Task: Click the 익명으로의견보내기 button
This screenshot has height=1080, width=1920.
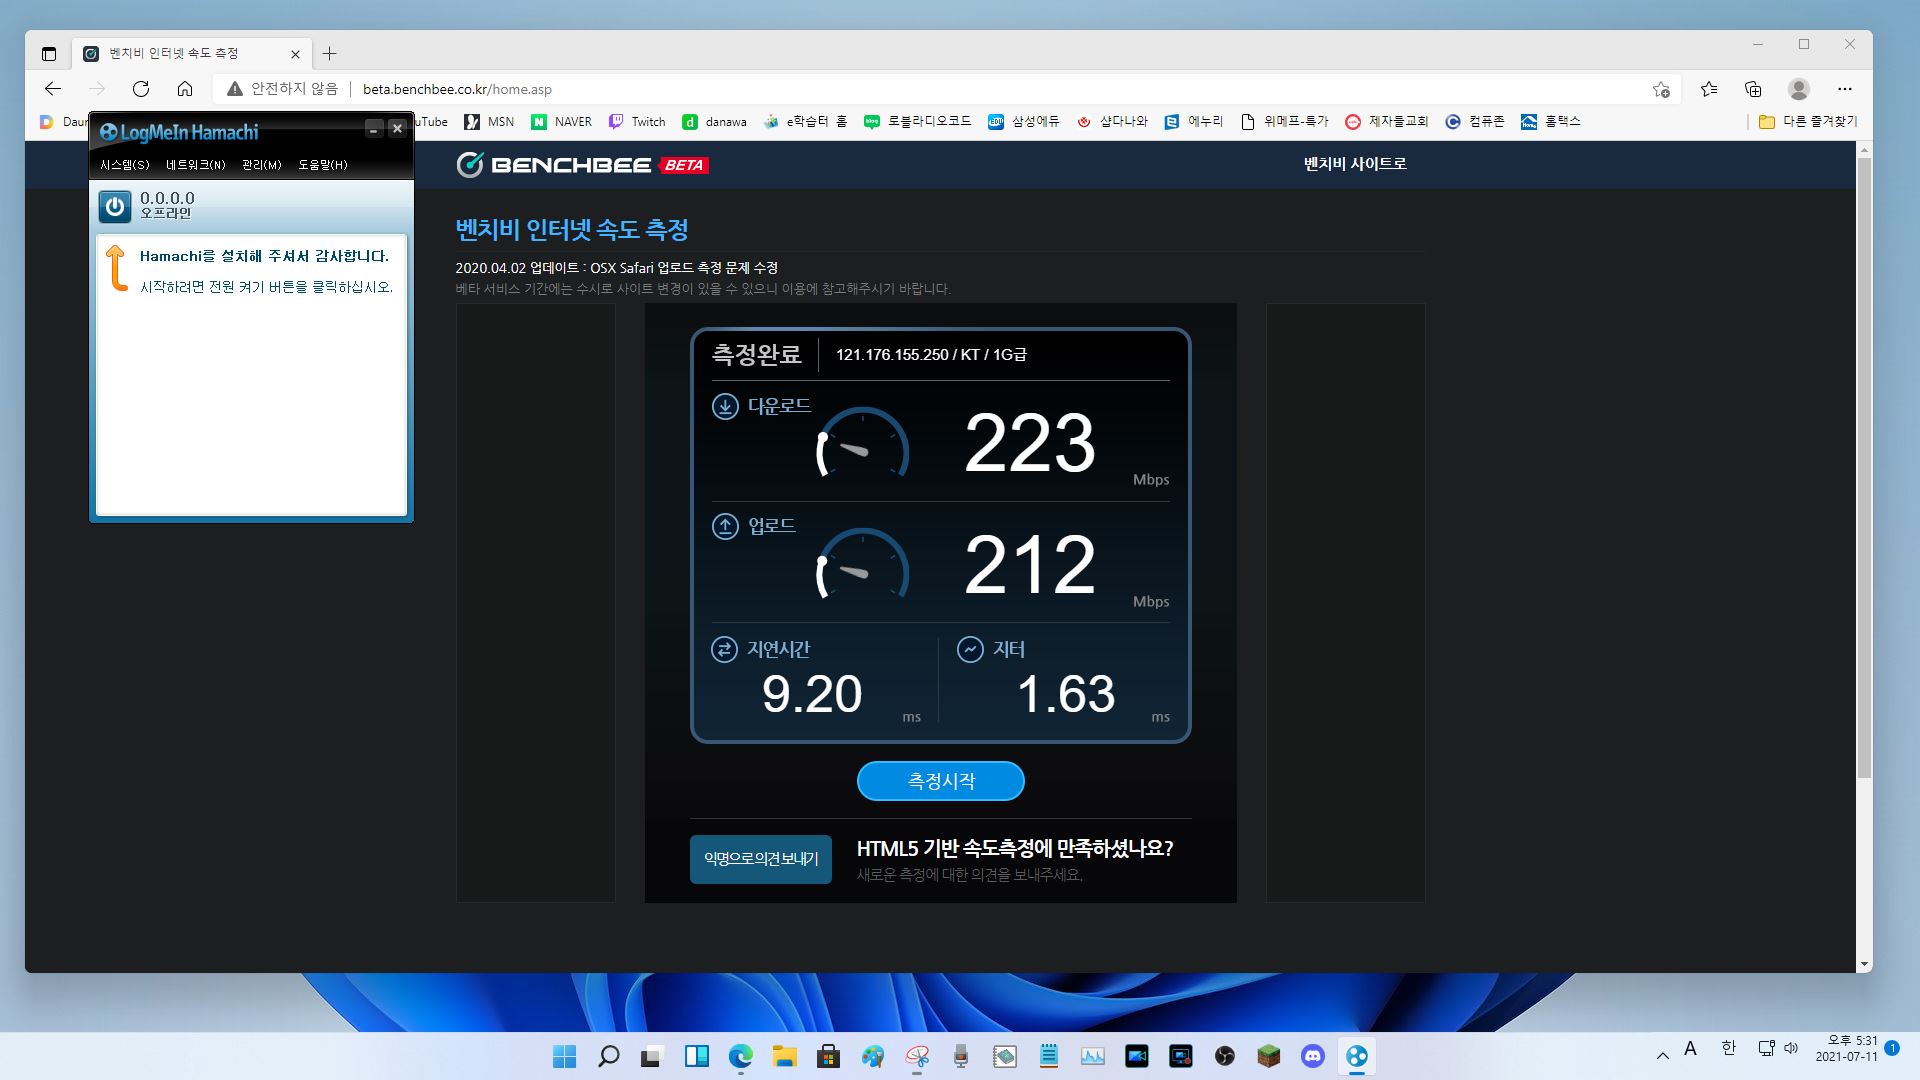Action: click(760, 859)
